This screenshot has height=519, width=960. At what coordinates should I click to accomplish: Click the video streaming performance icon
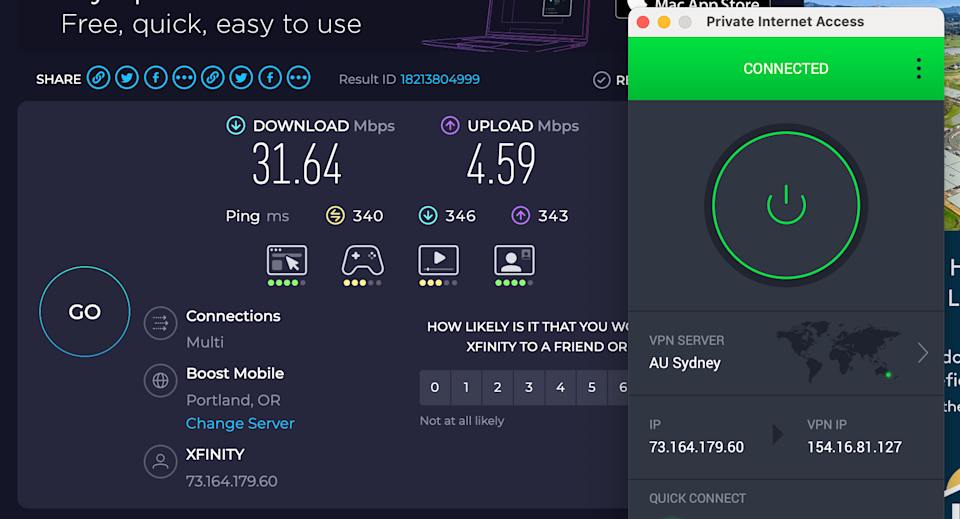[438, 260]
